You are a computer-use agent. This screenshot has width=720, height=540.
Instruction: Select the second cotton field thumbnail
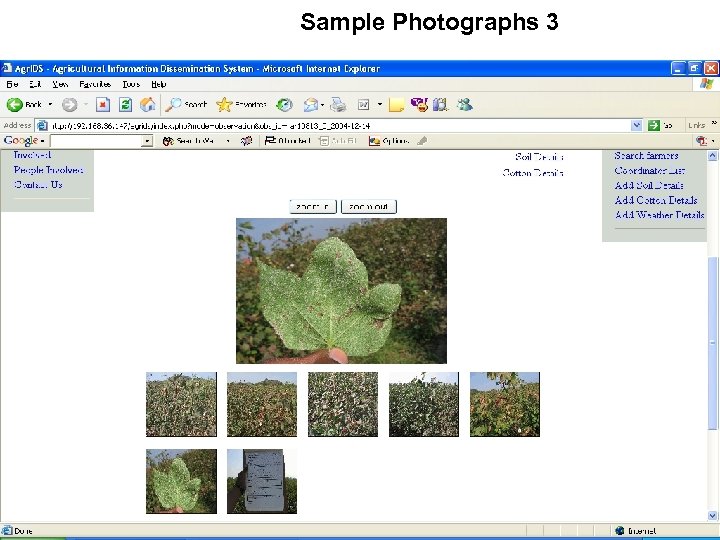point(262,404)
